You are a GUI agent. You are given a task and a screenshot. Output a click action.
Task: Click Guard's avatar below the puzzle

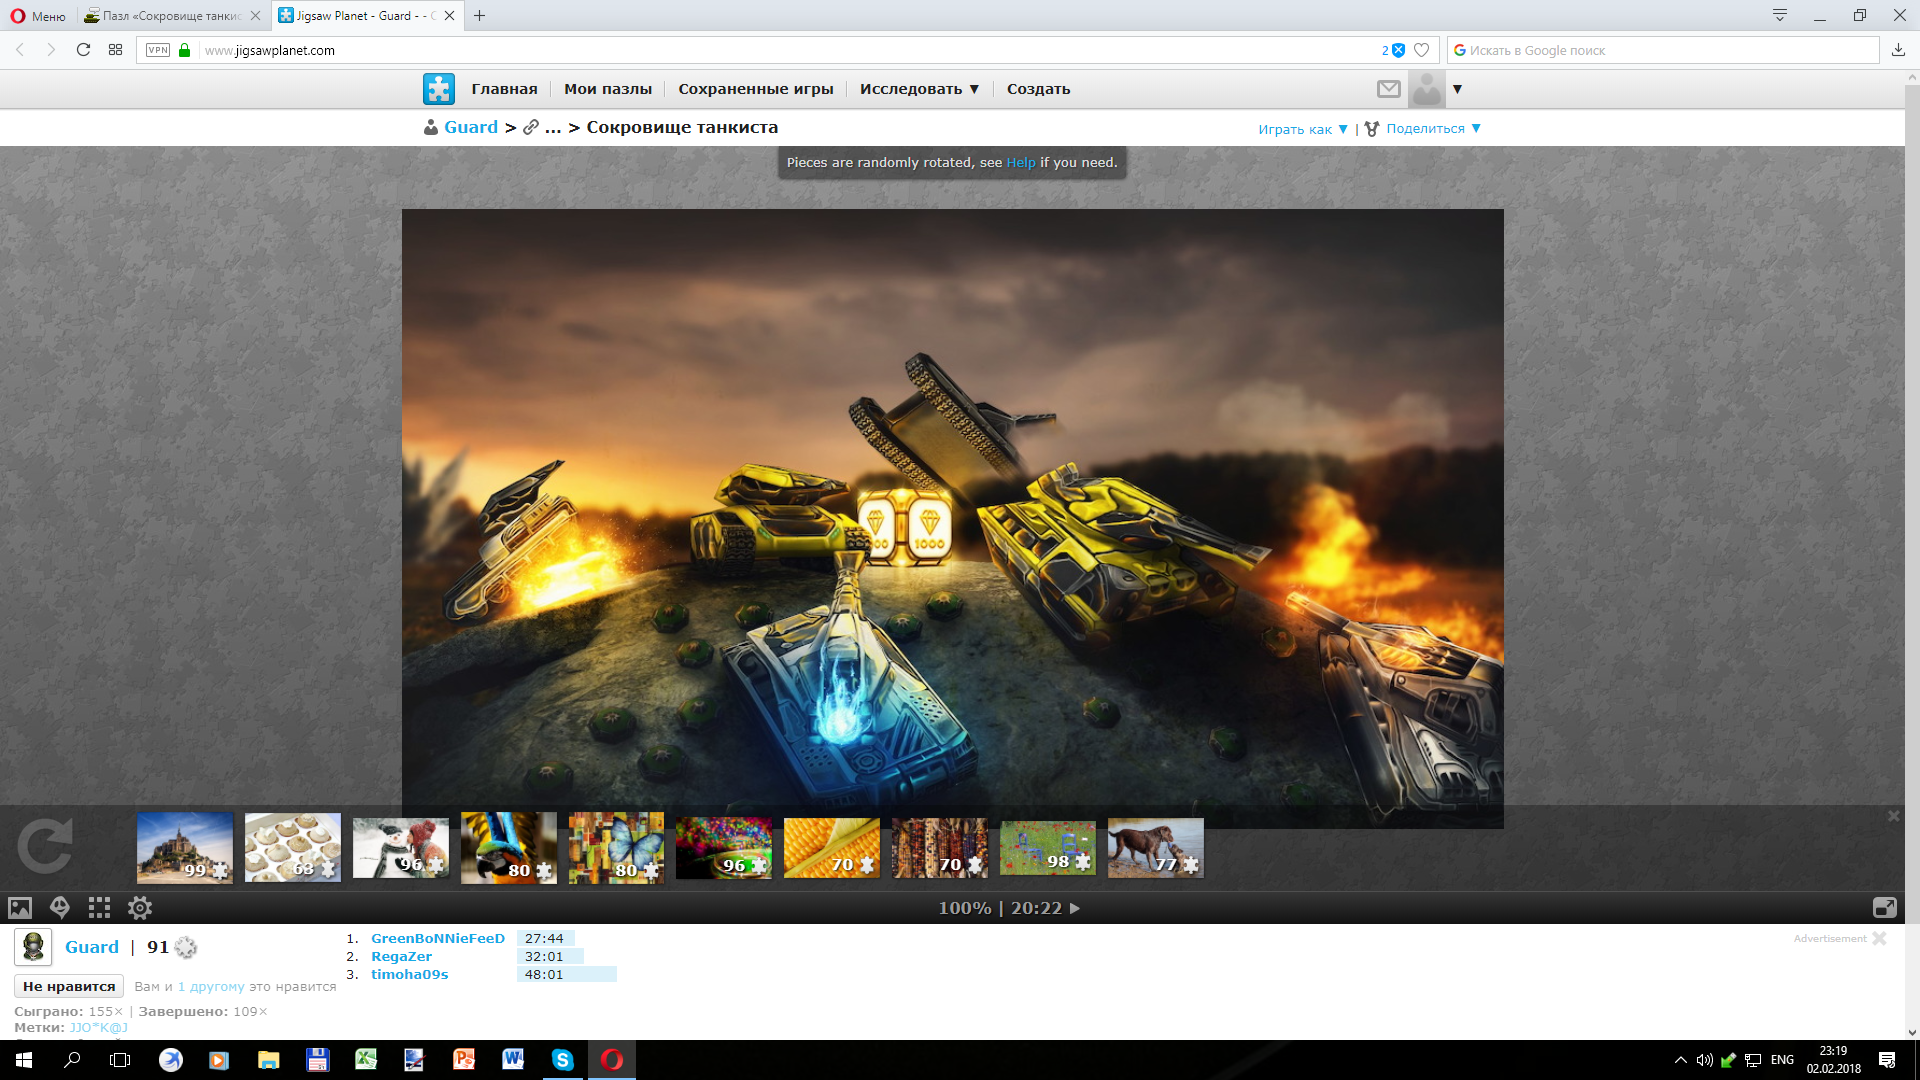[x=33, y=947]
